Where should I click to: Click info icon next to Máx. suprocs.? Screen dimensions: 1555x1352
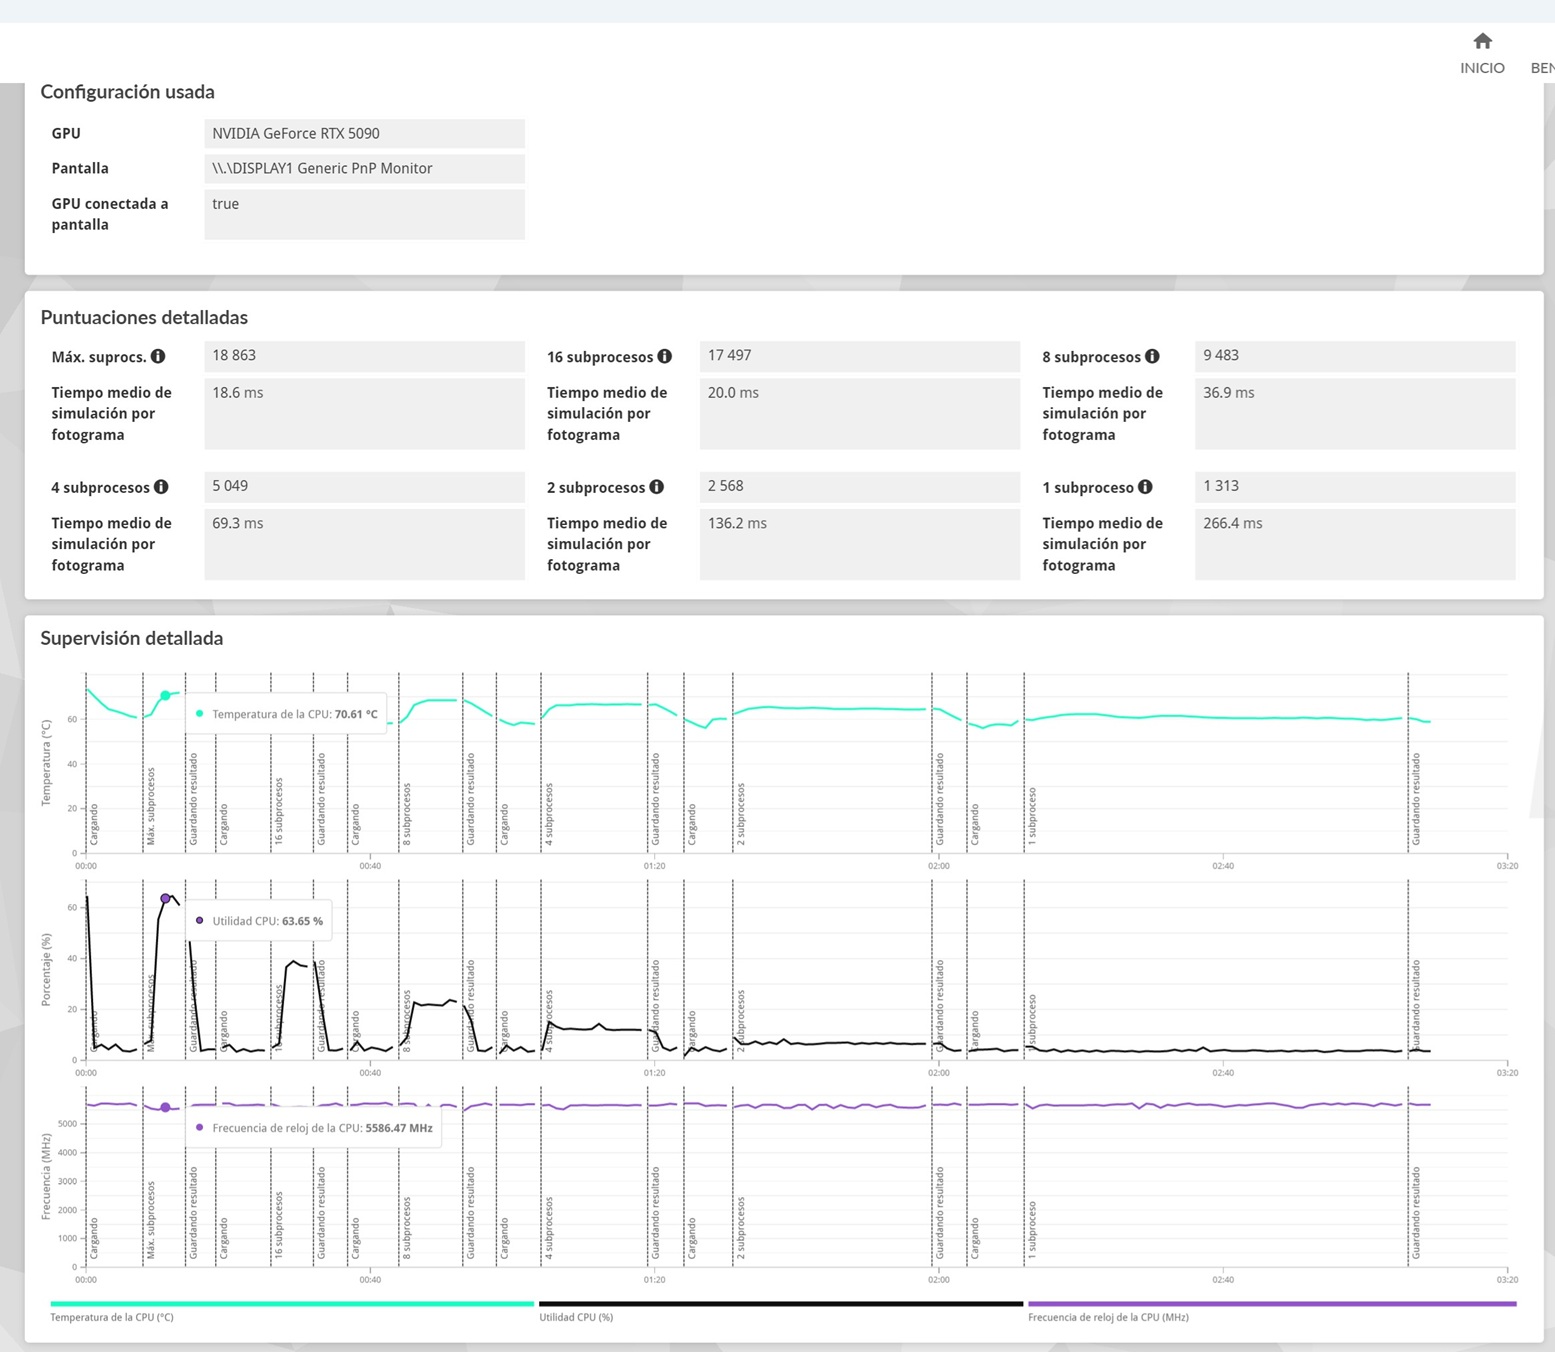coord(158,357)
